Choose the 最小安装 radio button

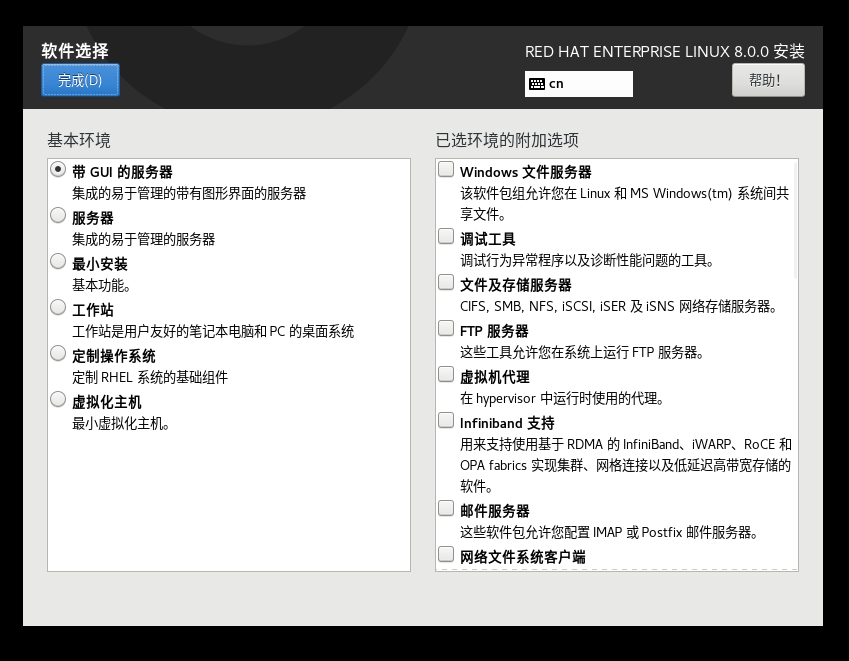58,262
